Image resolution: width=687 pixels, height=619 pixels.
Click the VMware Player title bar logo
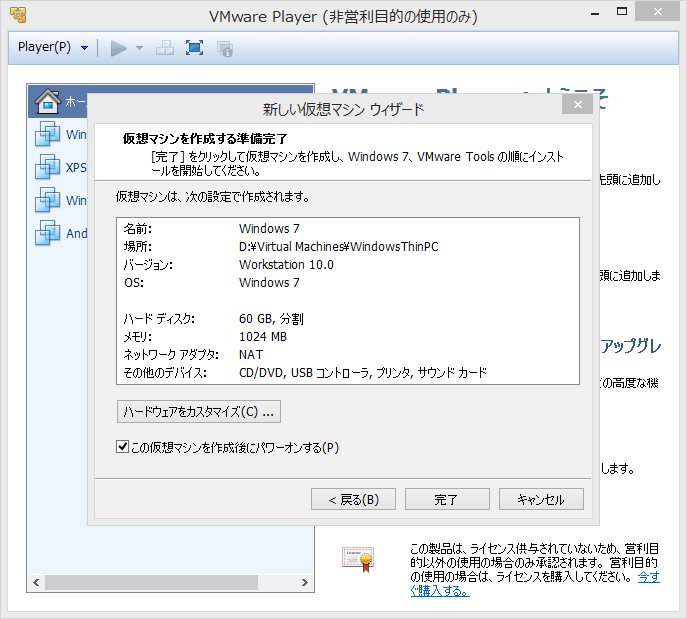[18, 14]
